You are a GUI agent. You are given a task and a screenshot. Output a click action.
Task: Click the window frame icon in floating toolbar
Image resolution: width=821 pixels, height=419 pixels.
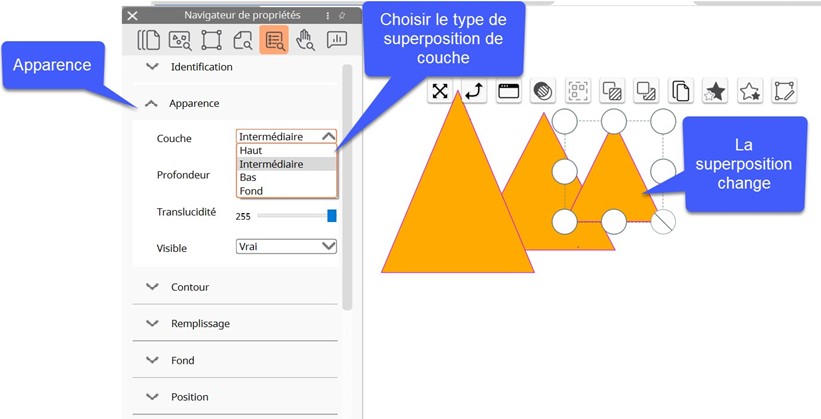[x=508, y=91]
